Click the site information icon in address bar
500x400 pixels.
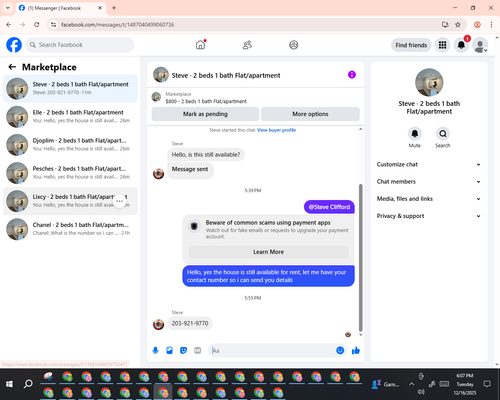[53, 25]
